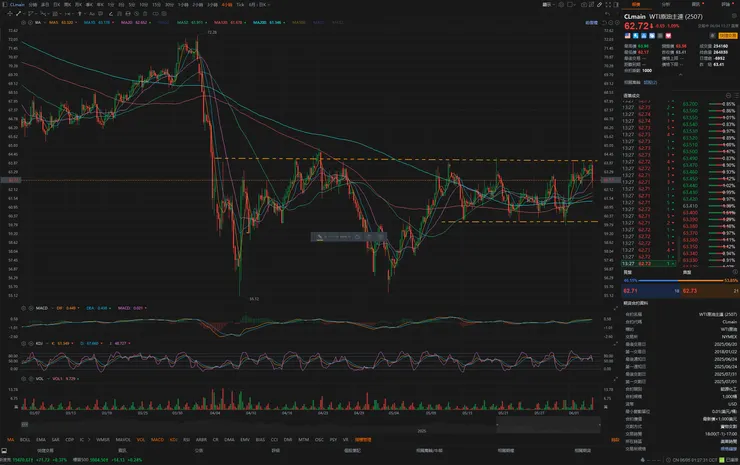Maximize the KDJ sub-panel
This screenshot has width=740, height=465.
pos(615,344)
